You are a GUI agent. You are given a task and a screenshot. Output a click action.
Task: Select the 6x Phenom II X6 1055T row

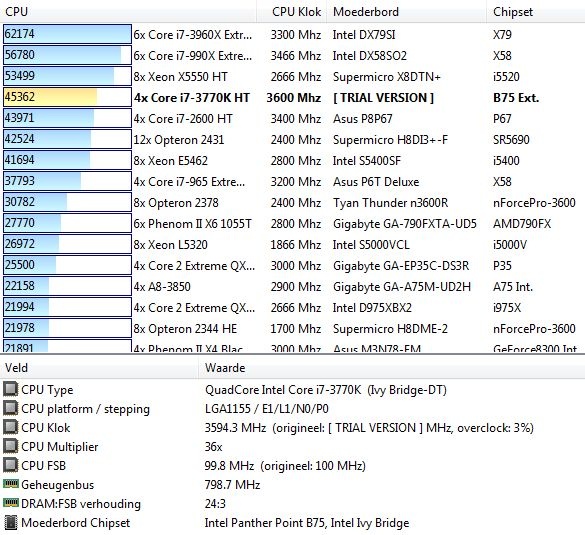292,223
